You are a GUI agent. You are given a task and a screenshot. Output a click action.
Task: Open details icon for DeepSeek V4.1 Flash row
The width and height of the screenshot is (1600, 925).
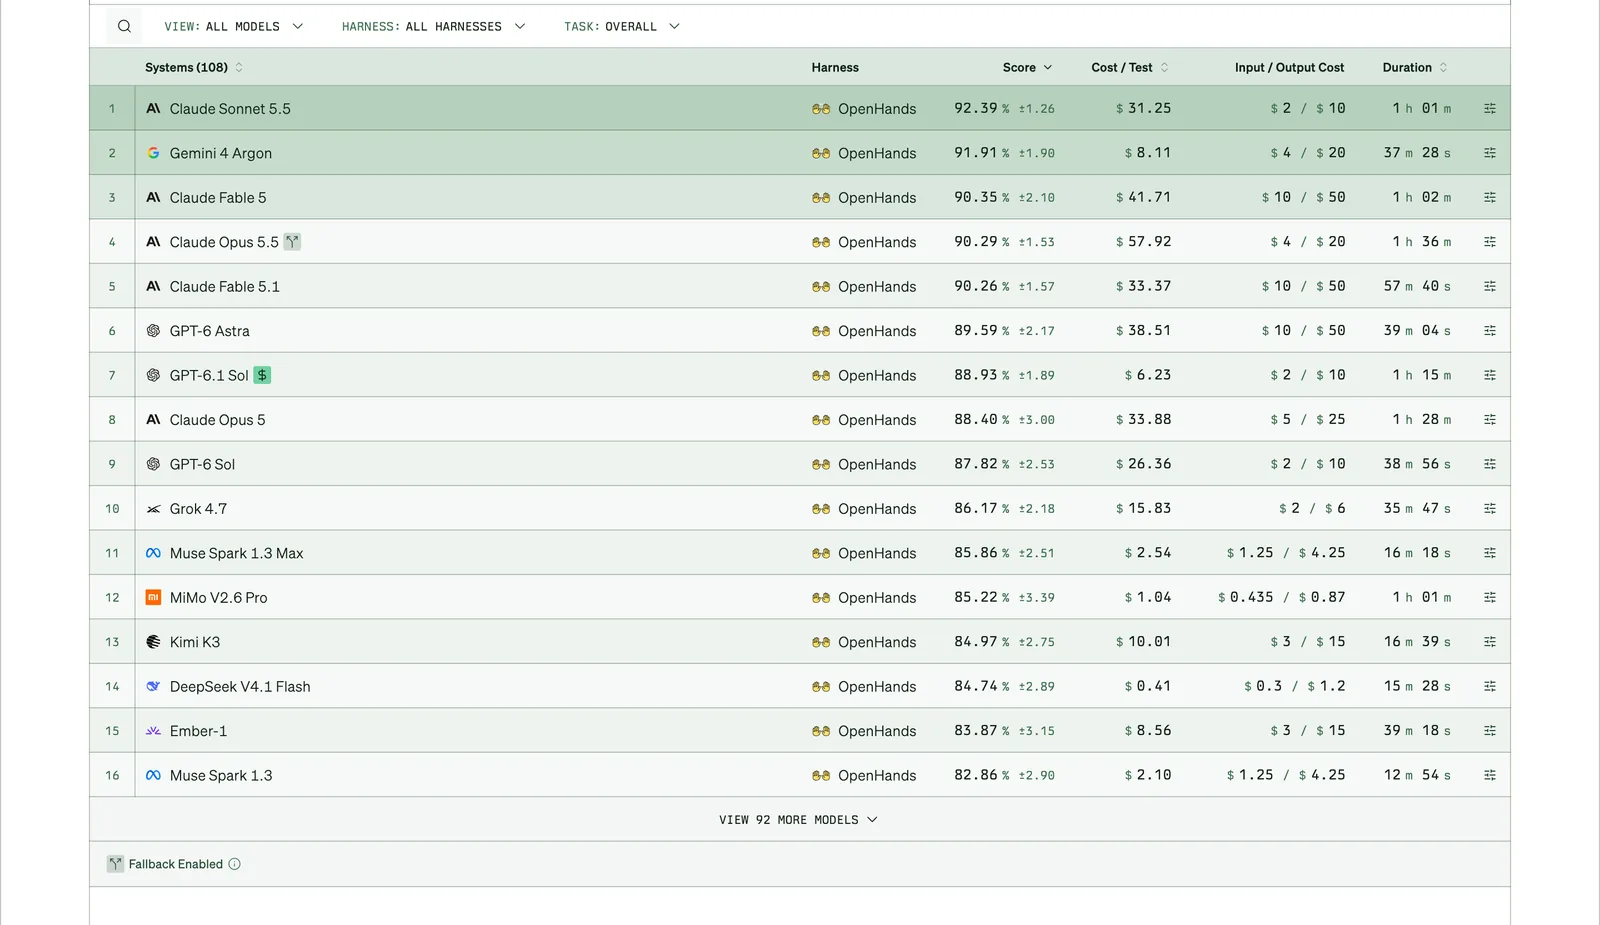point(1490,687)
